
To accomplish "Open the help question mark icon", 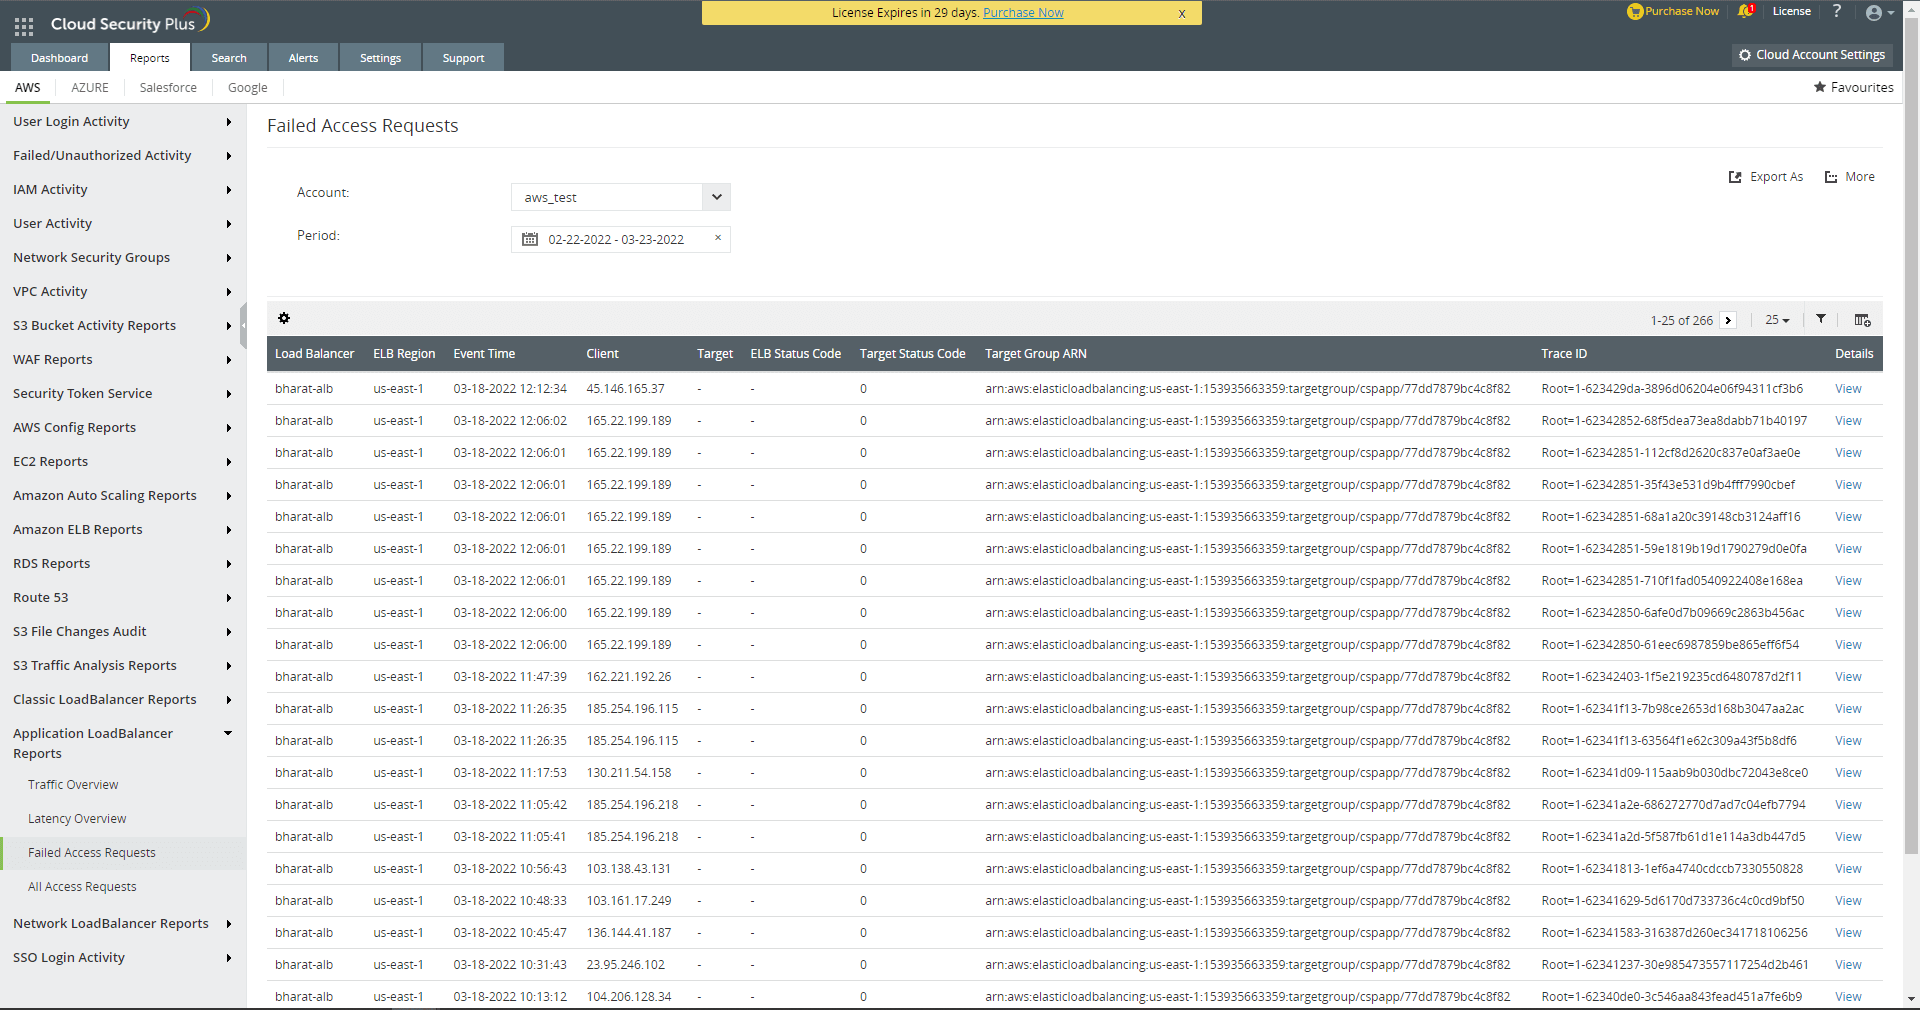I will pyautogui.click(x=1837, y=11).
